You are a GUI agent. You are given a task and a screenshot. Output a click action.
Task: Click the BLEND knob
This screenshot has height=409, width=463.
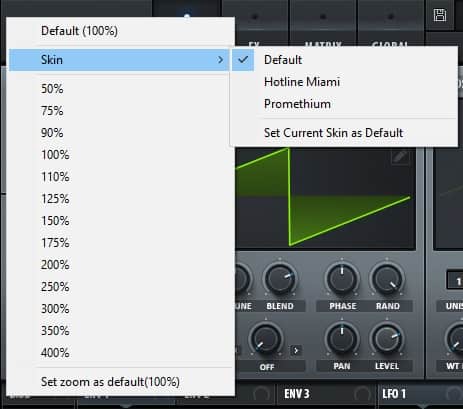[280, 279]
